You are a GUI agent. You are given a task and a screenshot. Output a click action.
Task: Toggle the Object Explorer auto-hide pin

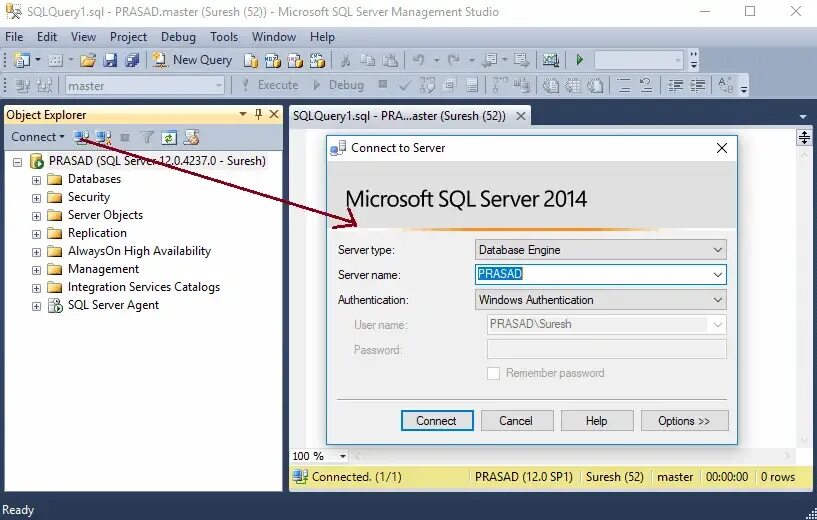(258, 114)
